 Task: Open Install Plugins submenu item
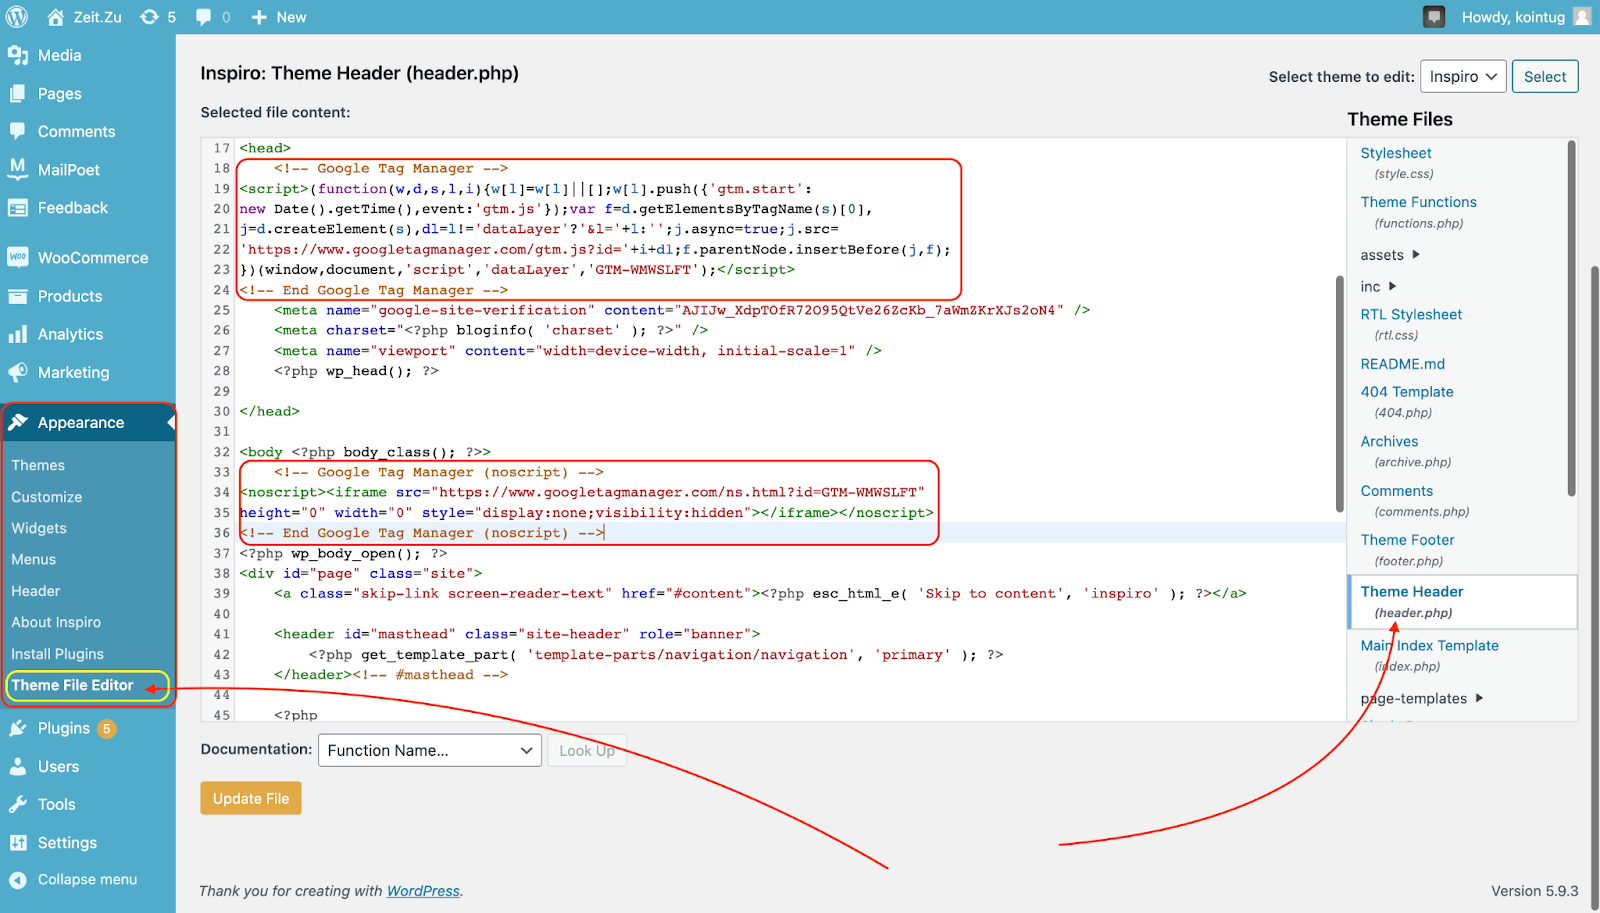click(58, 654)
